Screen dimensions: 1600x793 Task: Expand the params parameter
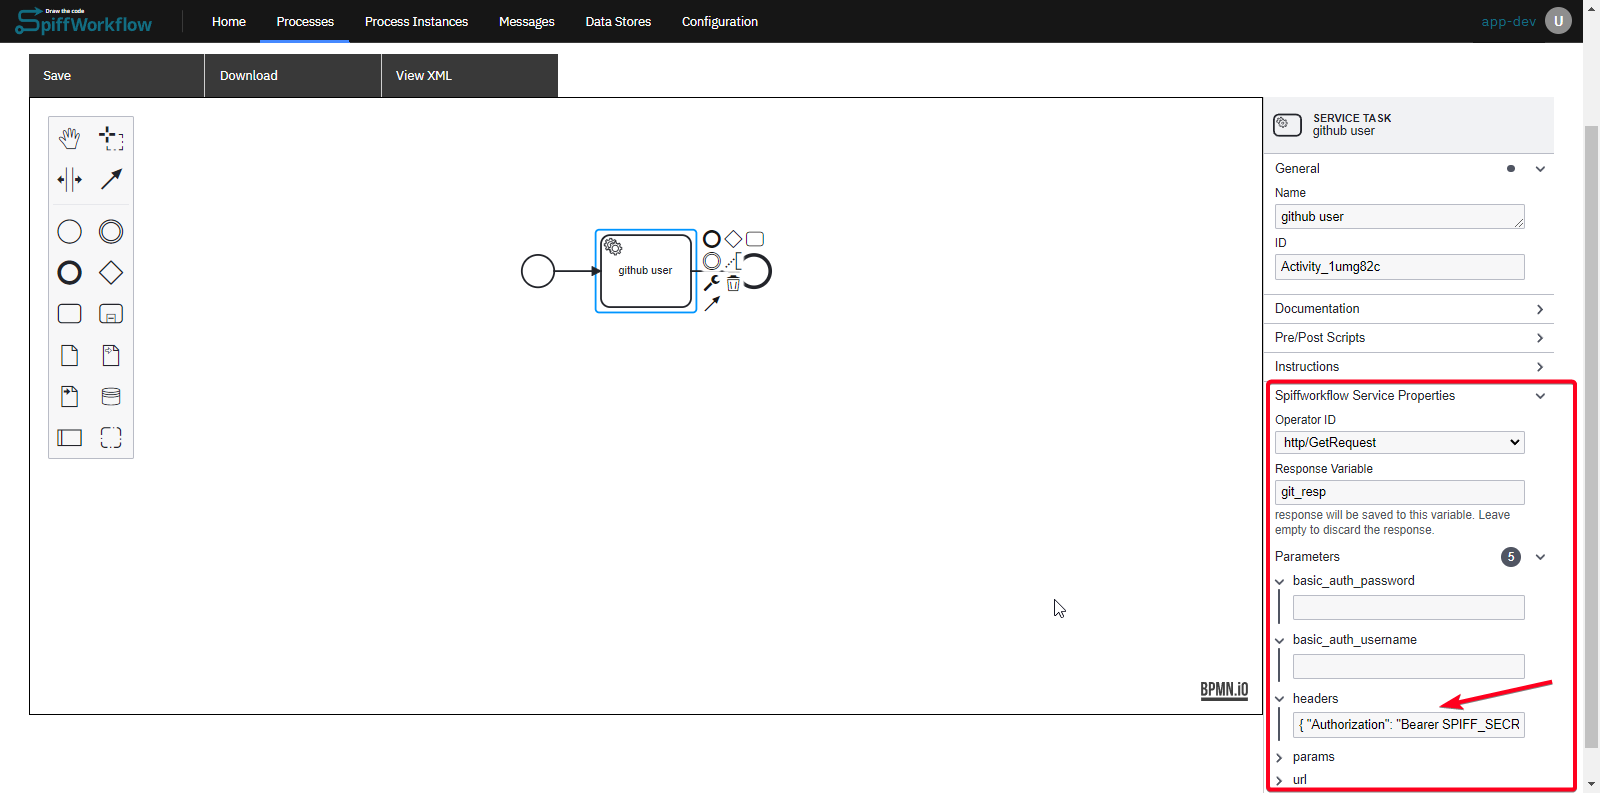(x=1279, y=757)
